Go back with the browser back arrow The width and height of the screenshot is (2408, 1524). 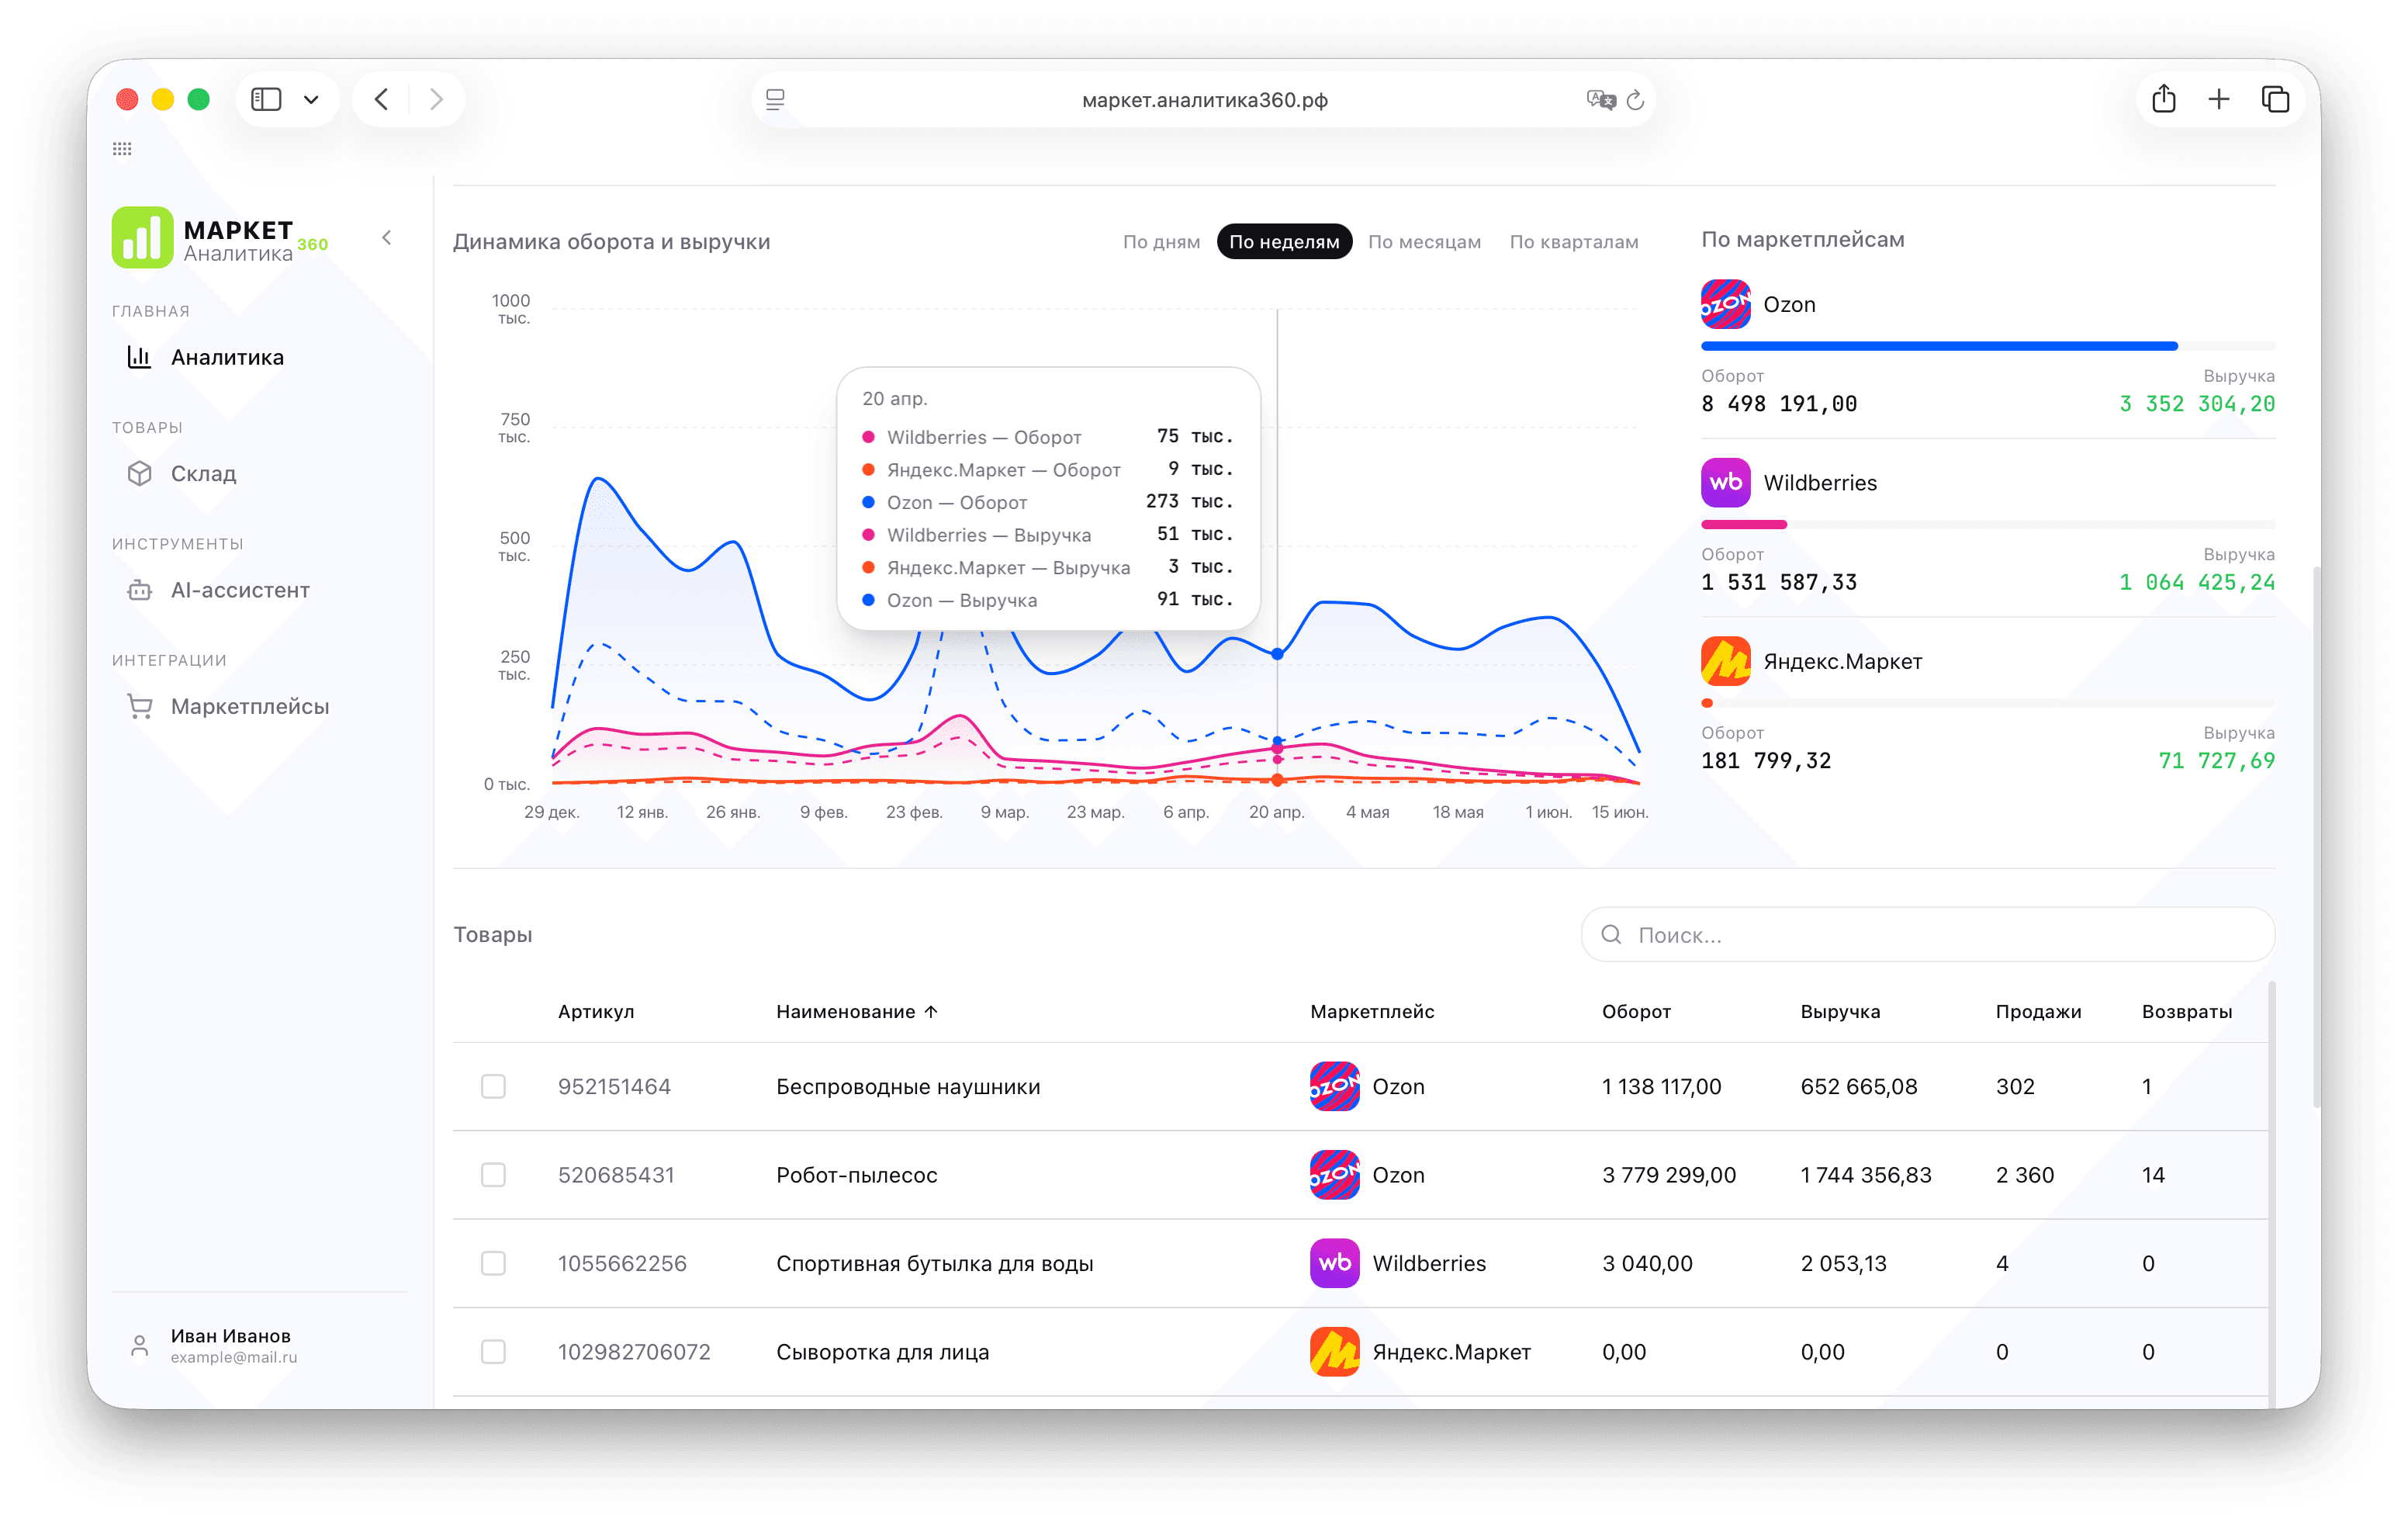coord(381,99)
